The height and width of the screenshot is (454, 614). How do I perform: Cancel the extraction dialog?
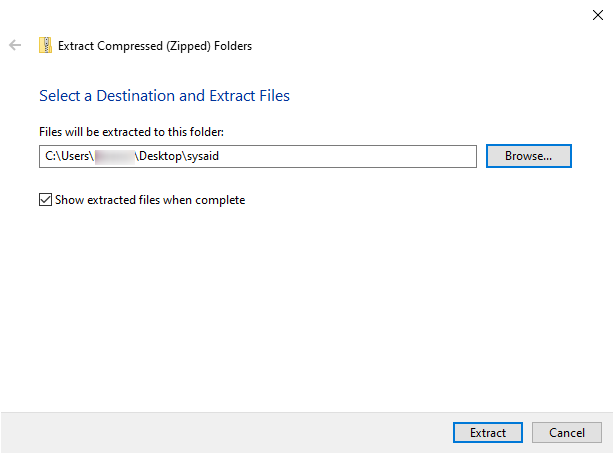(567, 432)
